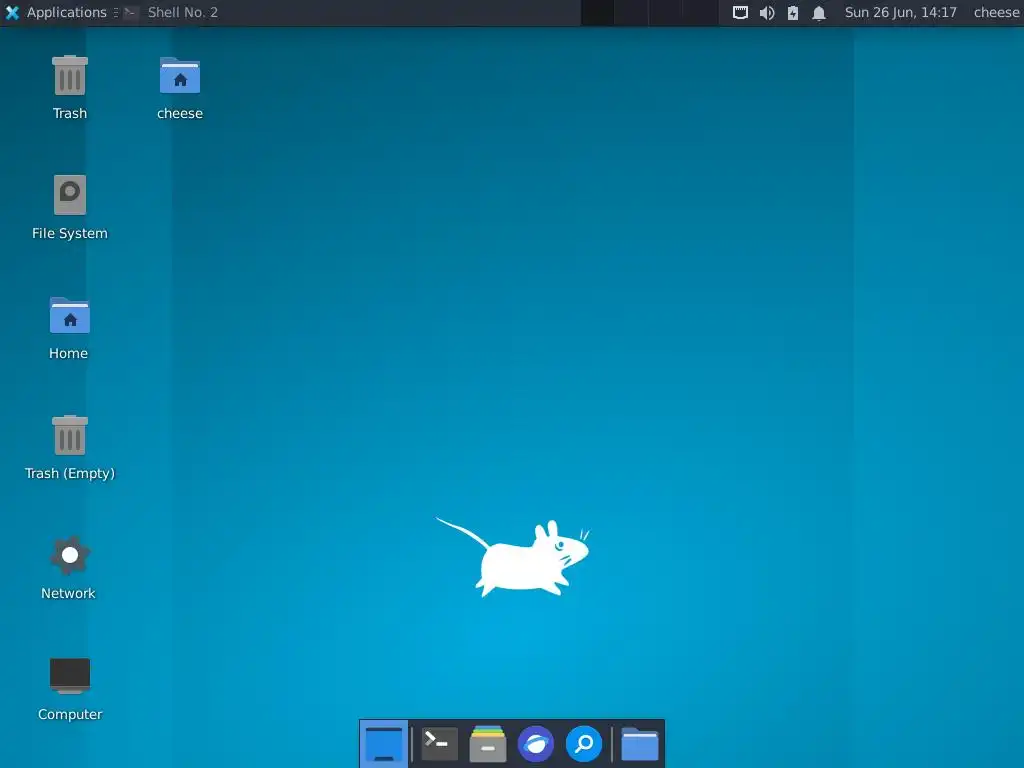Open the battery power manager icon
Screen dimensions: 1024x768
(x=793, y=12)
